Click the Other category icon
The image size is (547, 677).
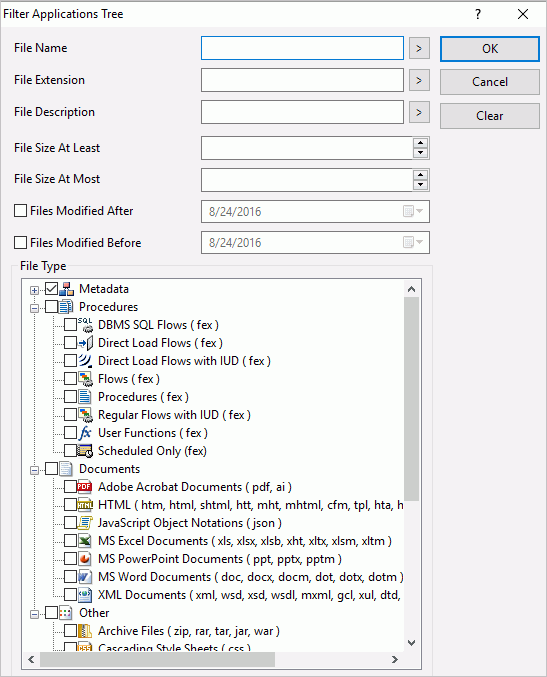coord(66,613)
